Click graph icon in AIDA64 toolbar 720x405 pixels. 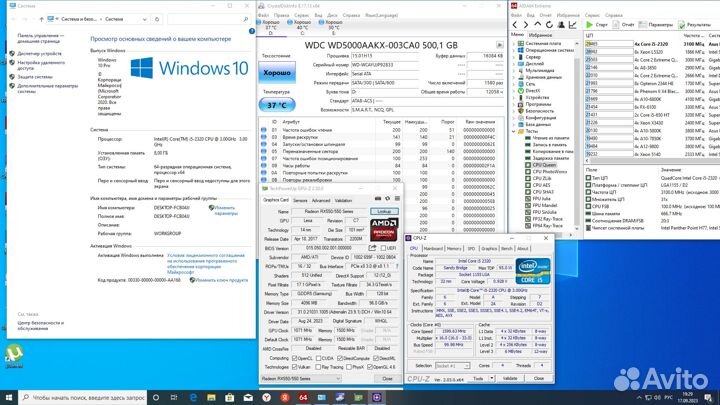point(573,25)
